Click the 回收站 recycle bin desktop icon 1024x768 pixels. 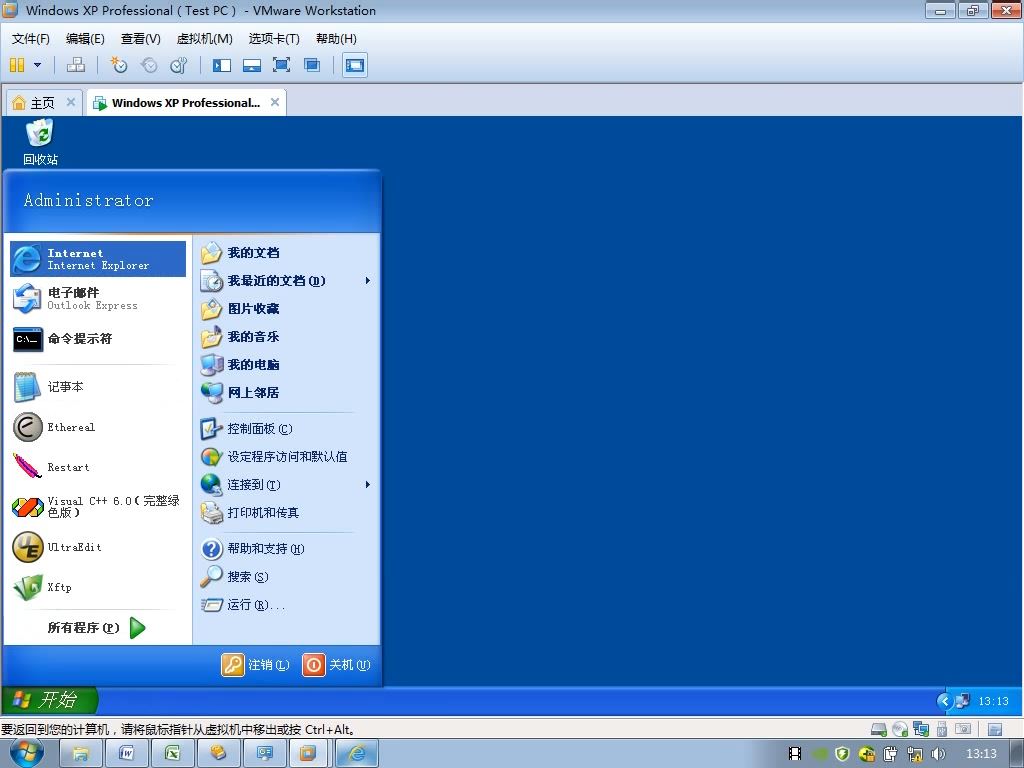[40, 142]
